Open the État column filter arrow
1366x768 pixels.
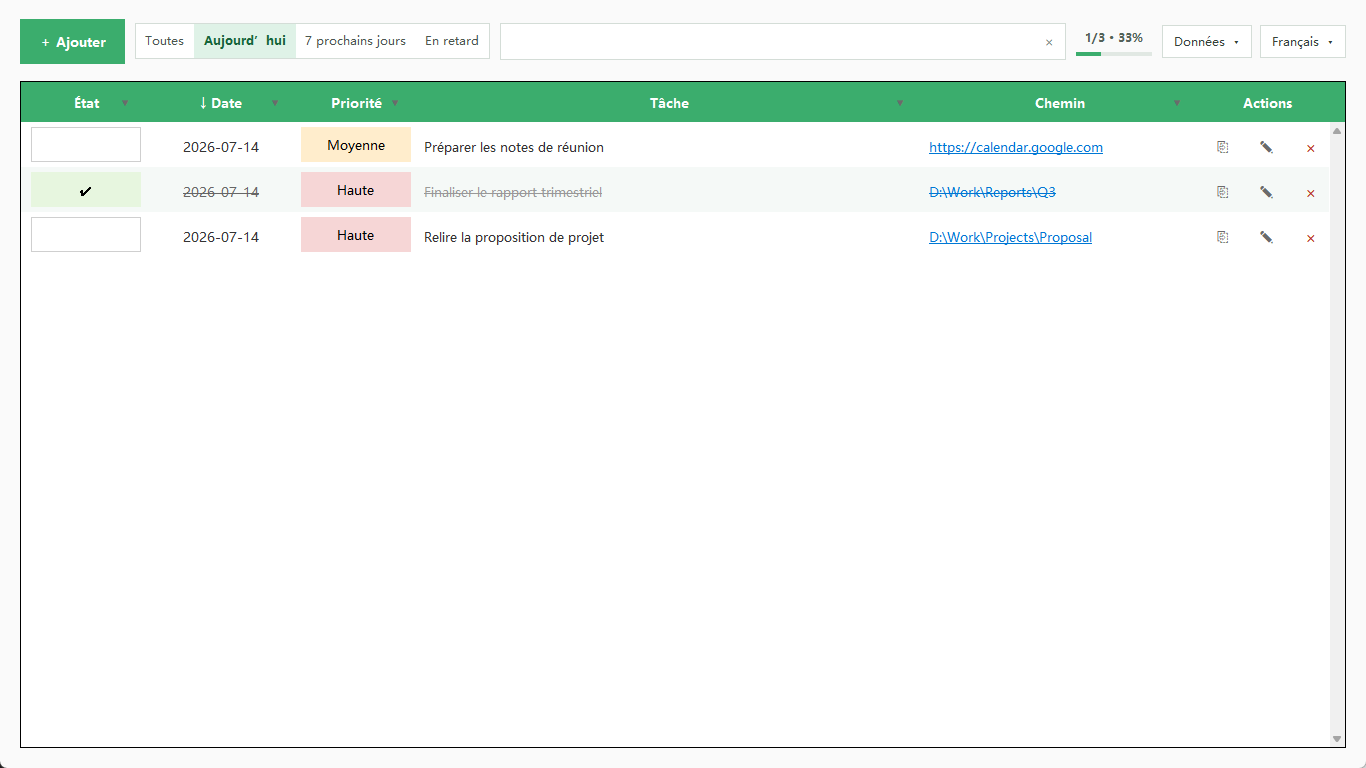(x=125, y=103)
